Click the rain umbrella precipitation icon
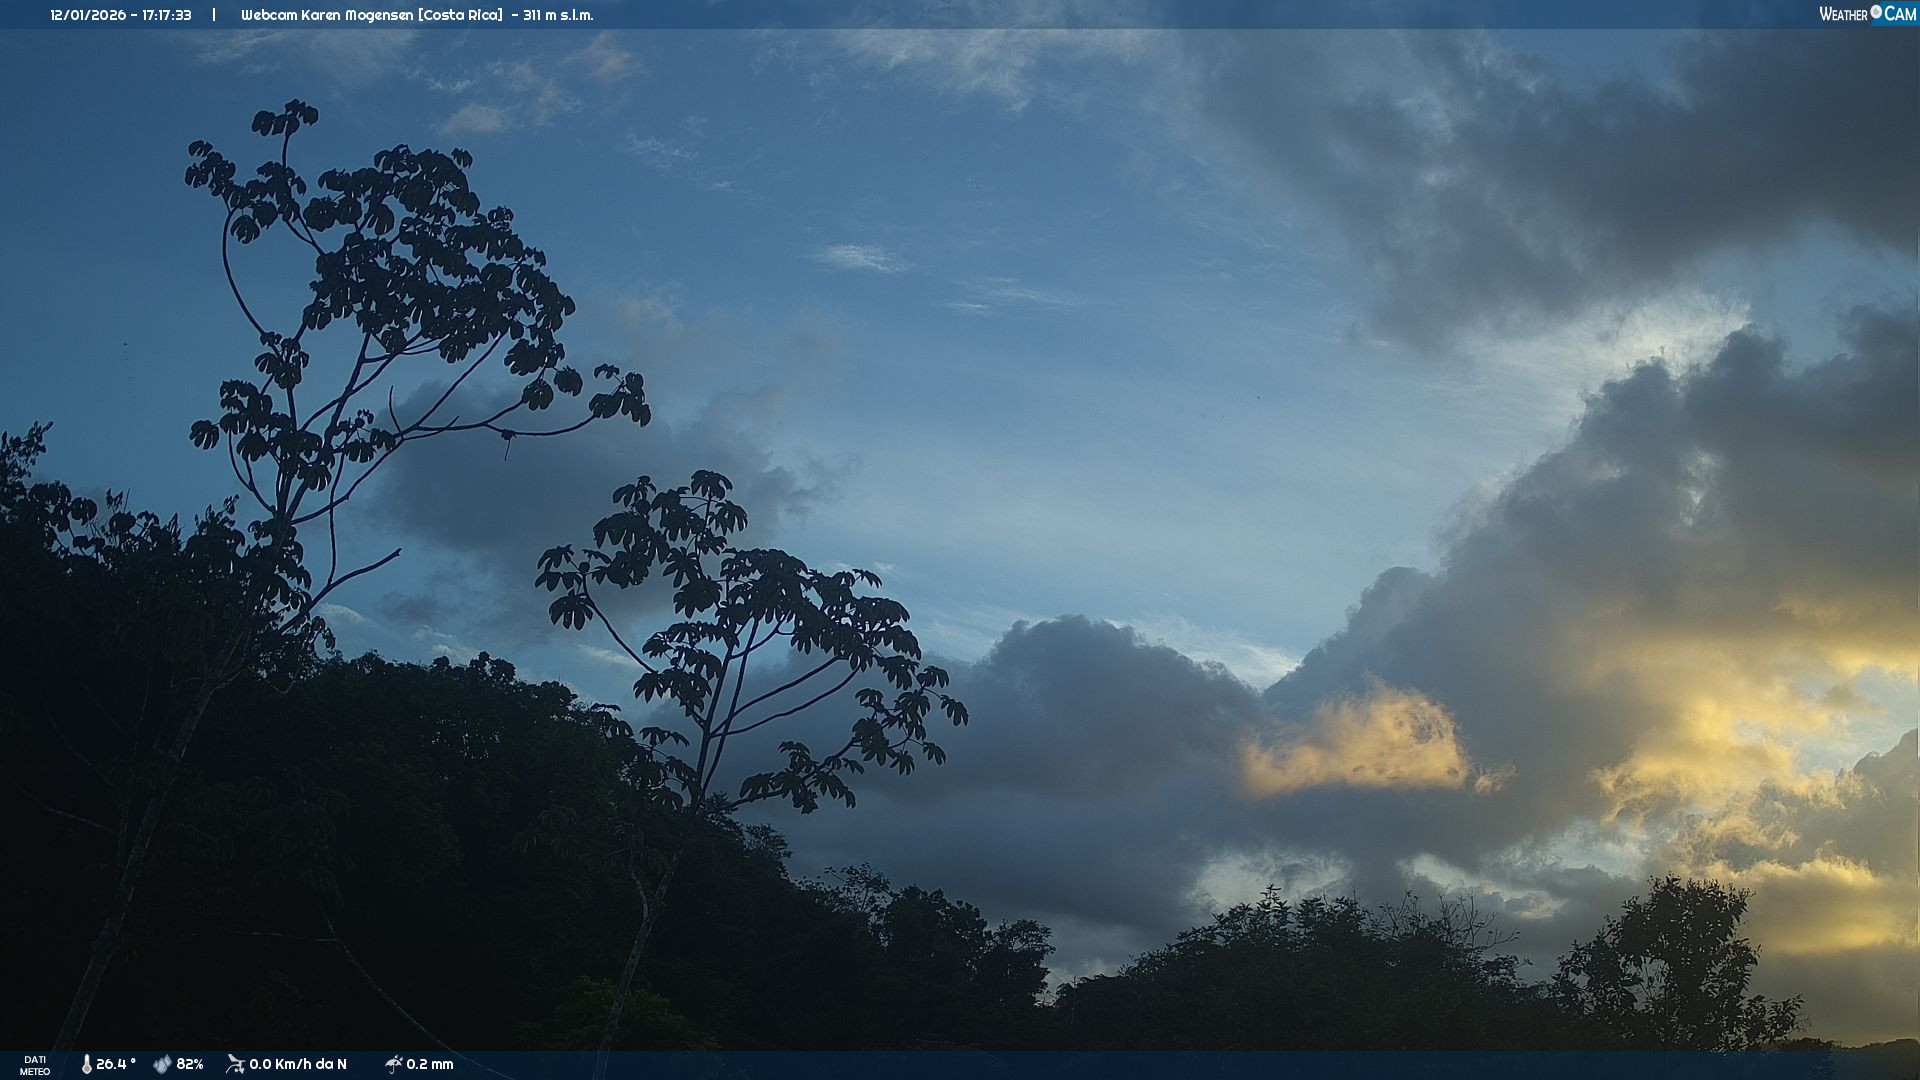 point(393,1064)
